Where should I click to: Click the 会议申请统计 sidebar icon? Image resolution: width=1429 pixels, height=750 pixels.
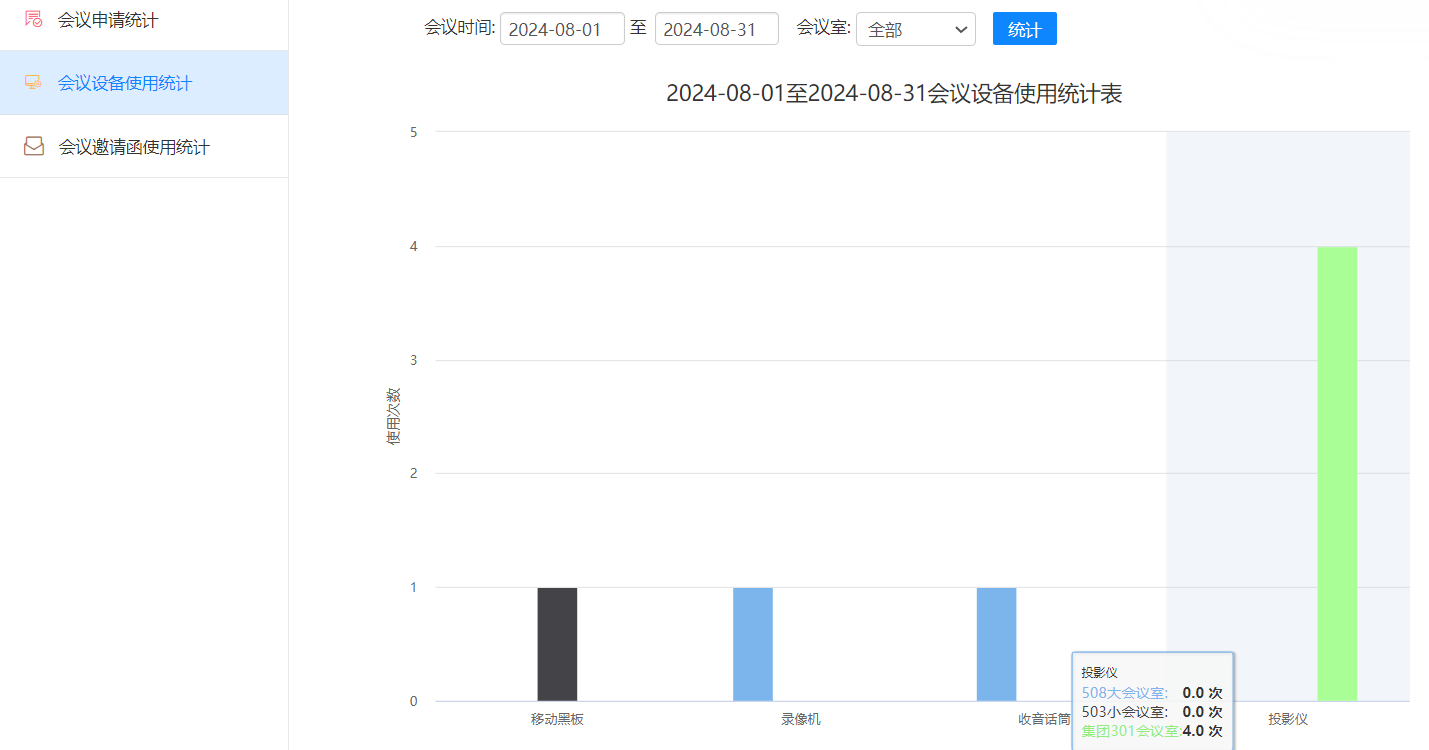[33, 19]
